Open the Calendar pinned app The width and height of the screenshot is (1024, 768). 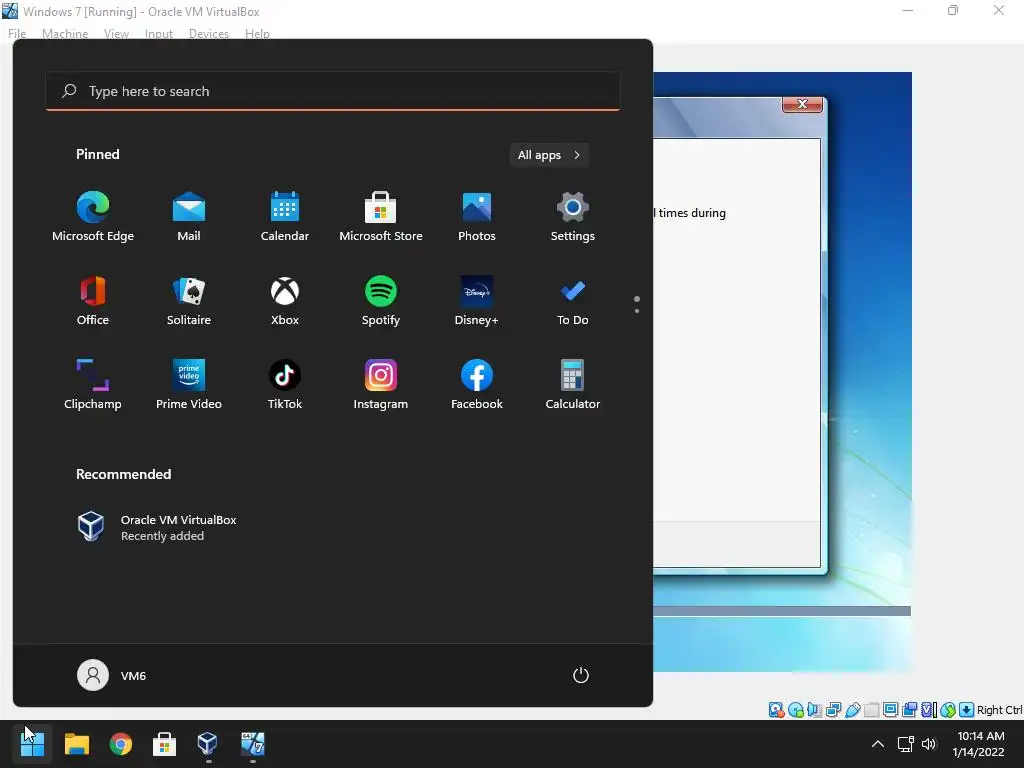285,217
